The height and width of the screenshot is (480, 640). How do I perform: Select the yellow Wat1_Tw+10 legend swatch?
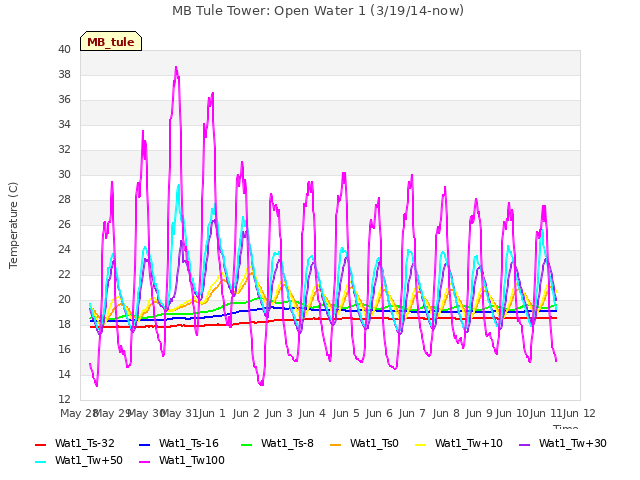click(x=420, y=444)
